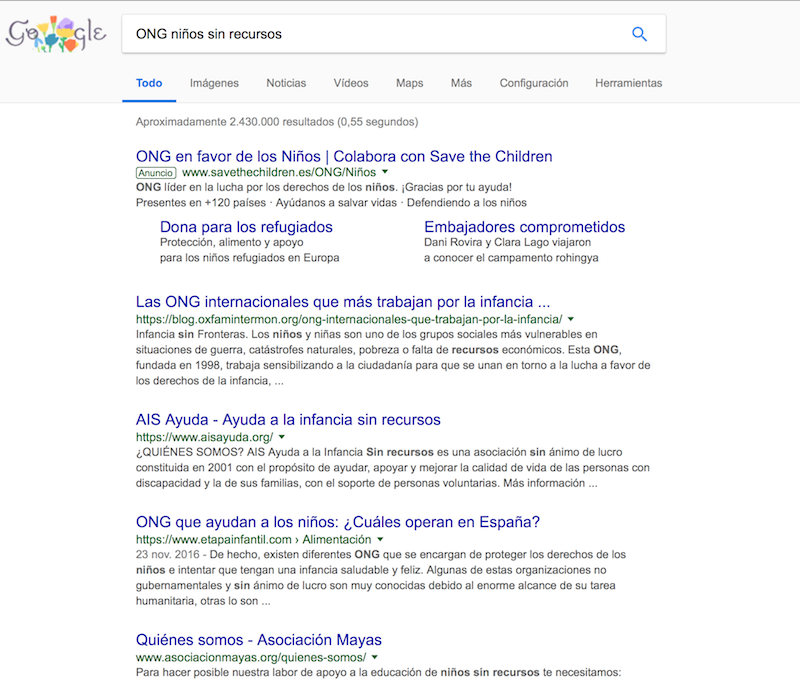Open 'Dona para los refugiados' sitelink
This screenshot has width=800, height=683.
[x=246, y=227]
